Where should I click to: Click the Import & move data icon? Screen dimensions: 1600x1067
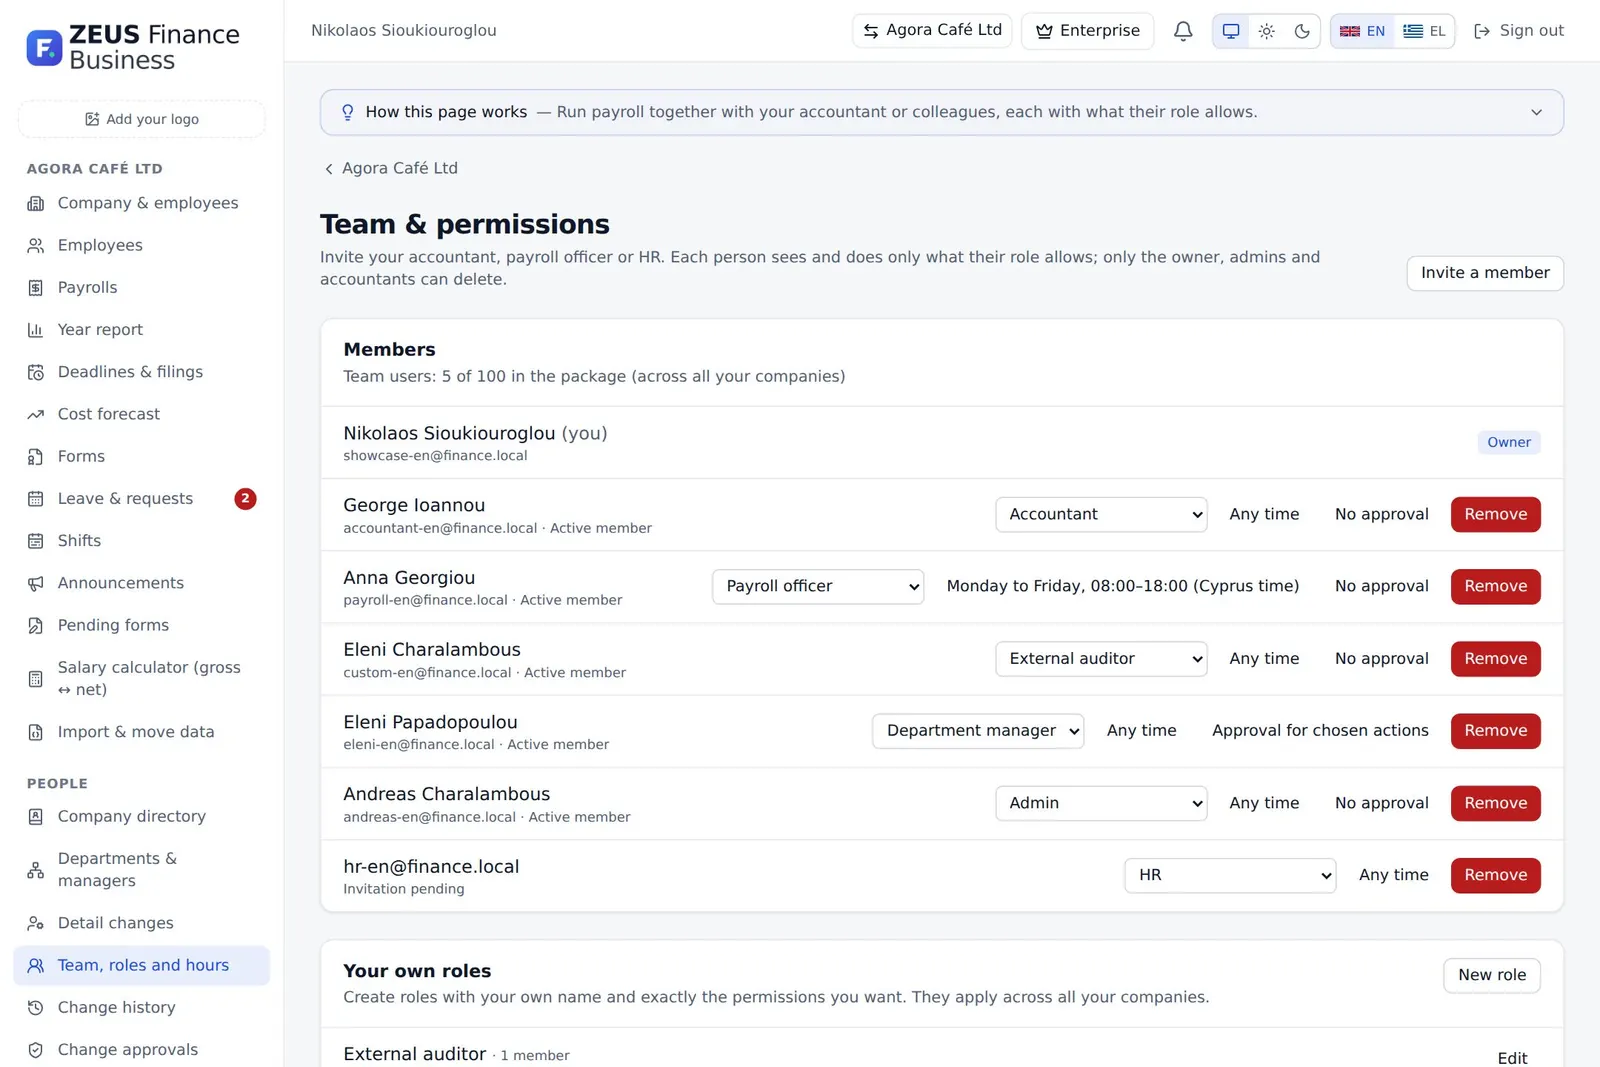[x=36, y=732]
